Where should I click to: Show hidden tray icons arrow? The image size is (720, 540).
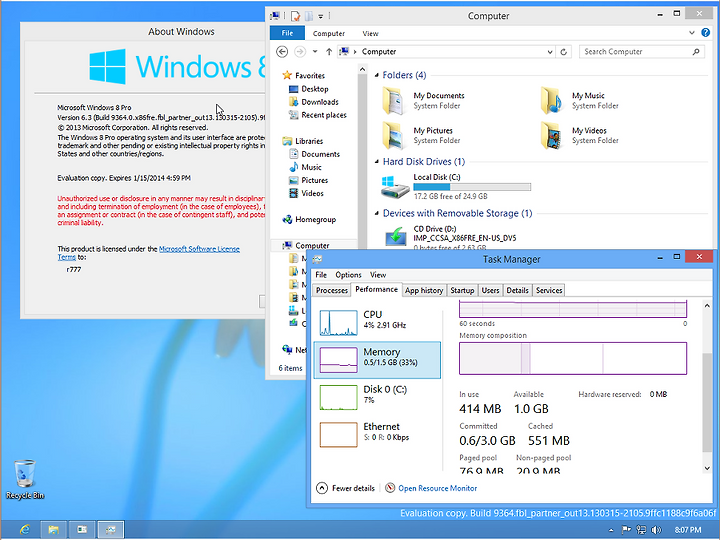pos(611,530)
